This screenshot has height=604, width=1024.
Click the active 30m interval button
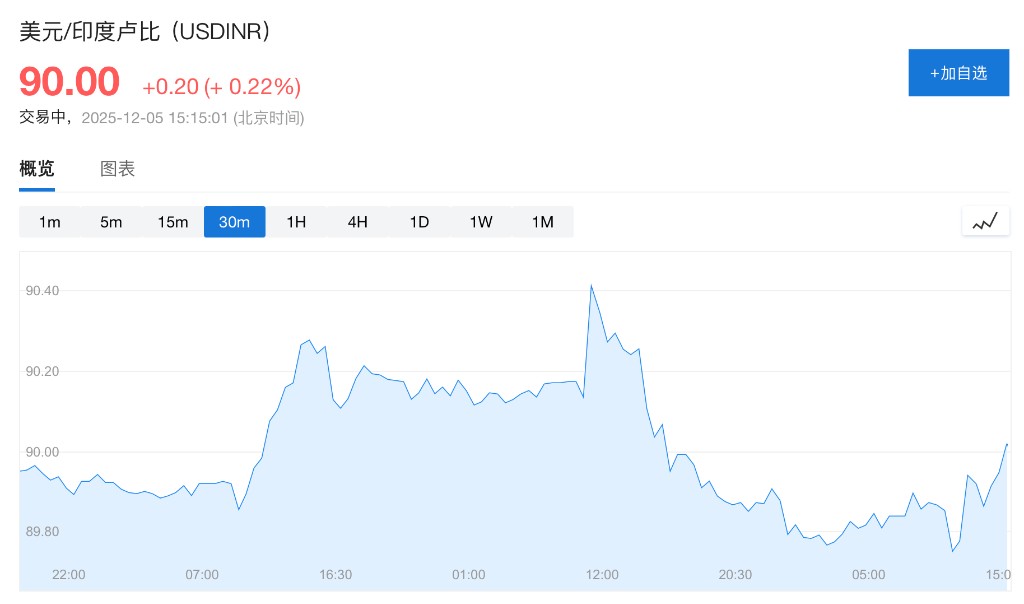(234, 222)
